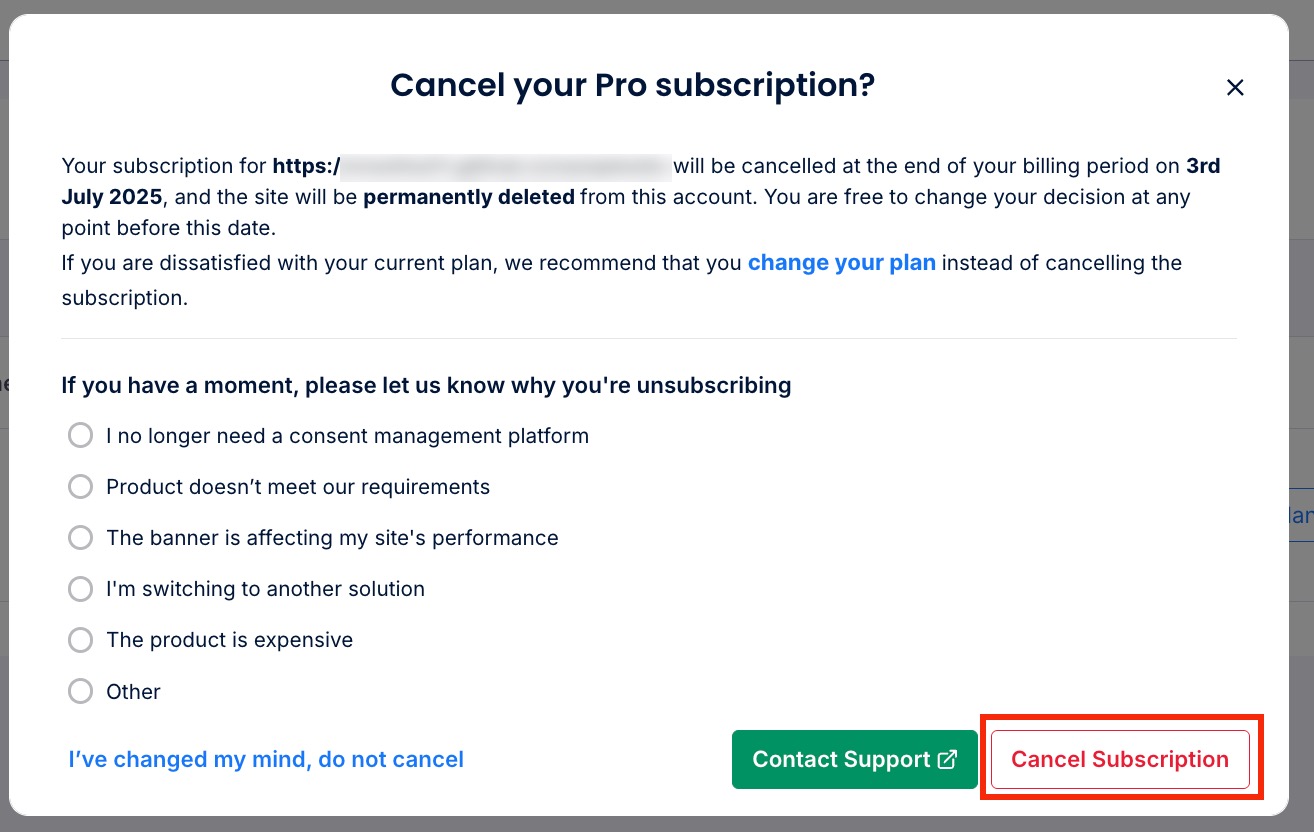This screenshot has width=1314, height=832.
Task: Click the blue plan button behind the dialog
Action: [x=1300, y=515]
